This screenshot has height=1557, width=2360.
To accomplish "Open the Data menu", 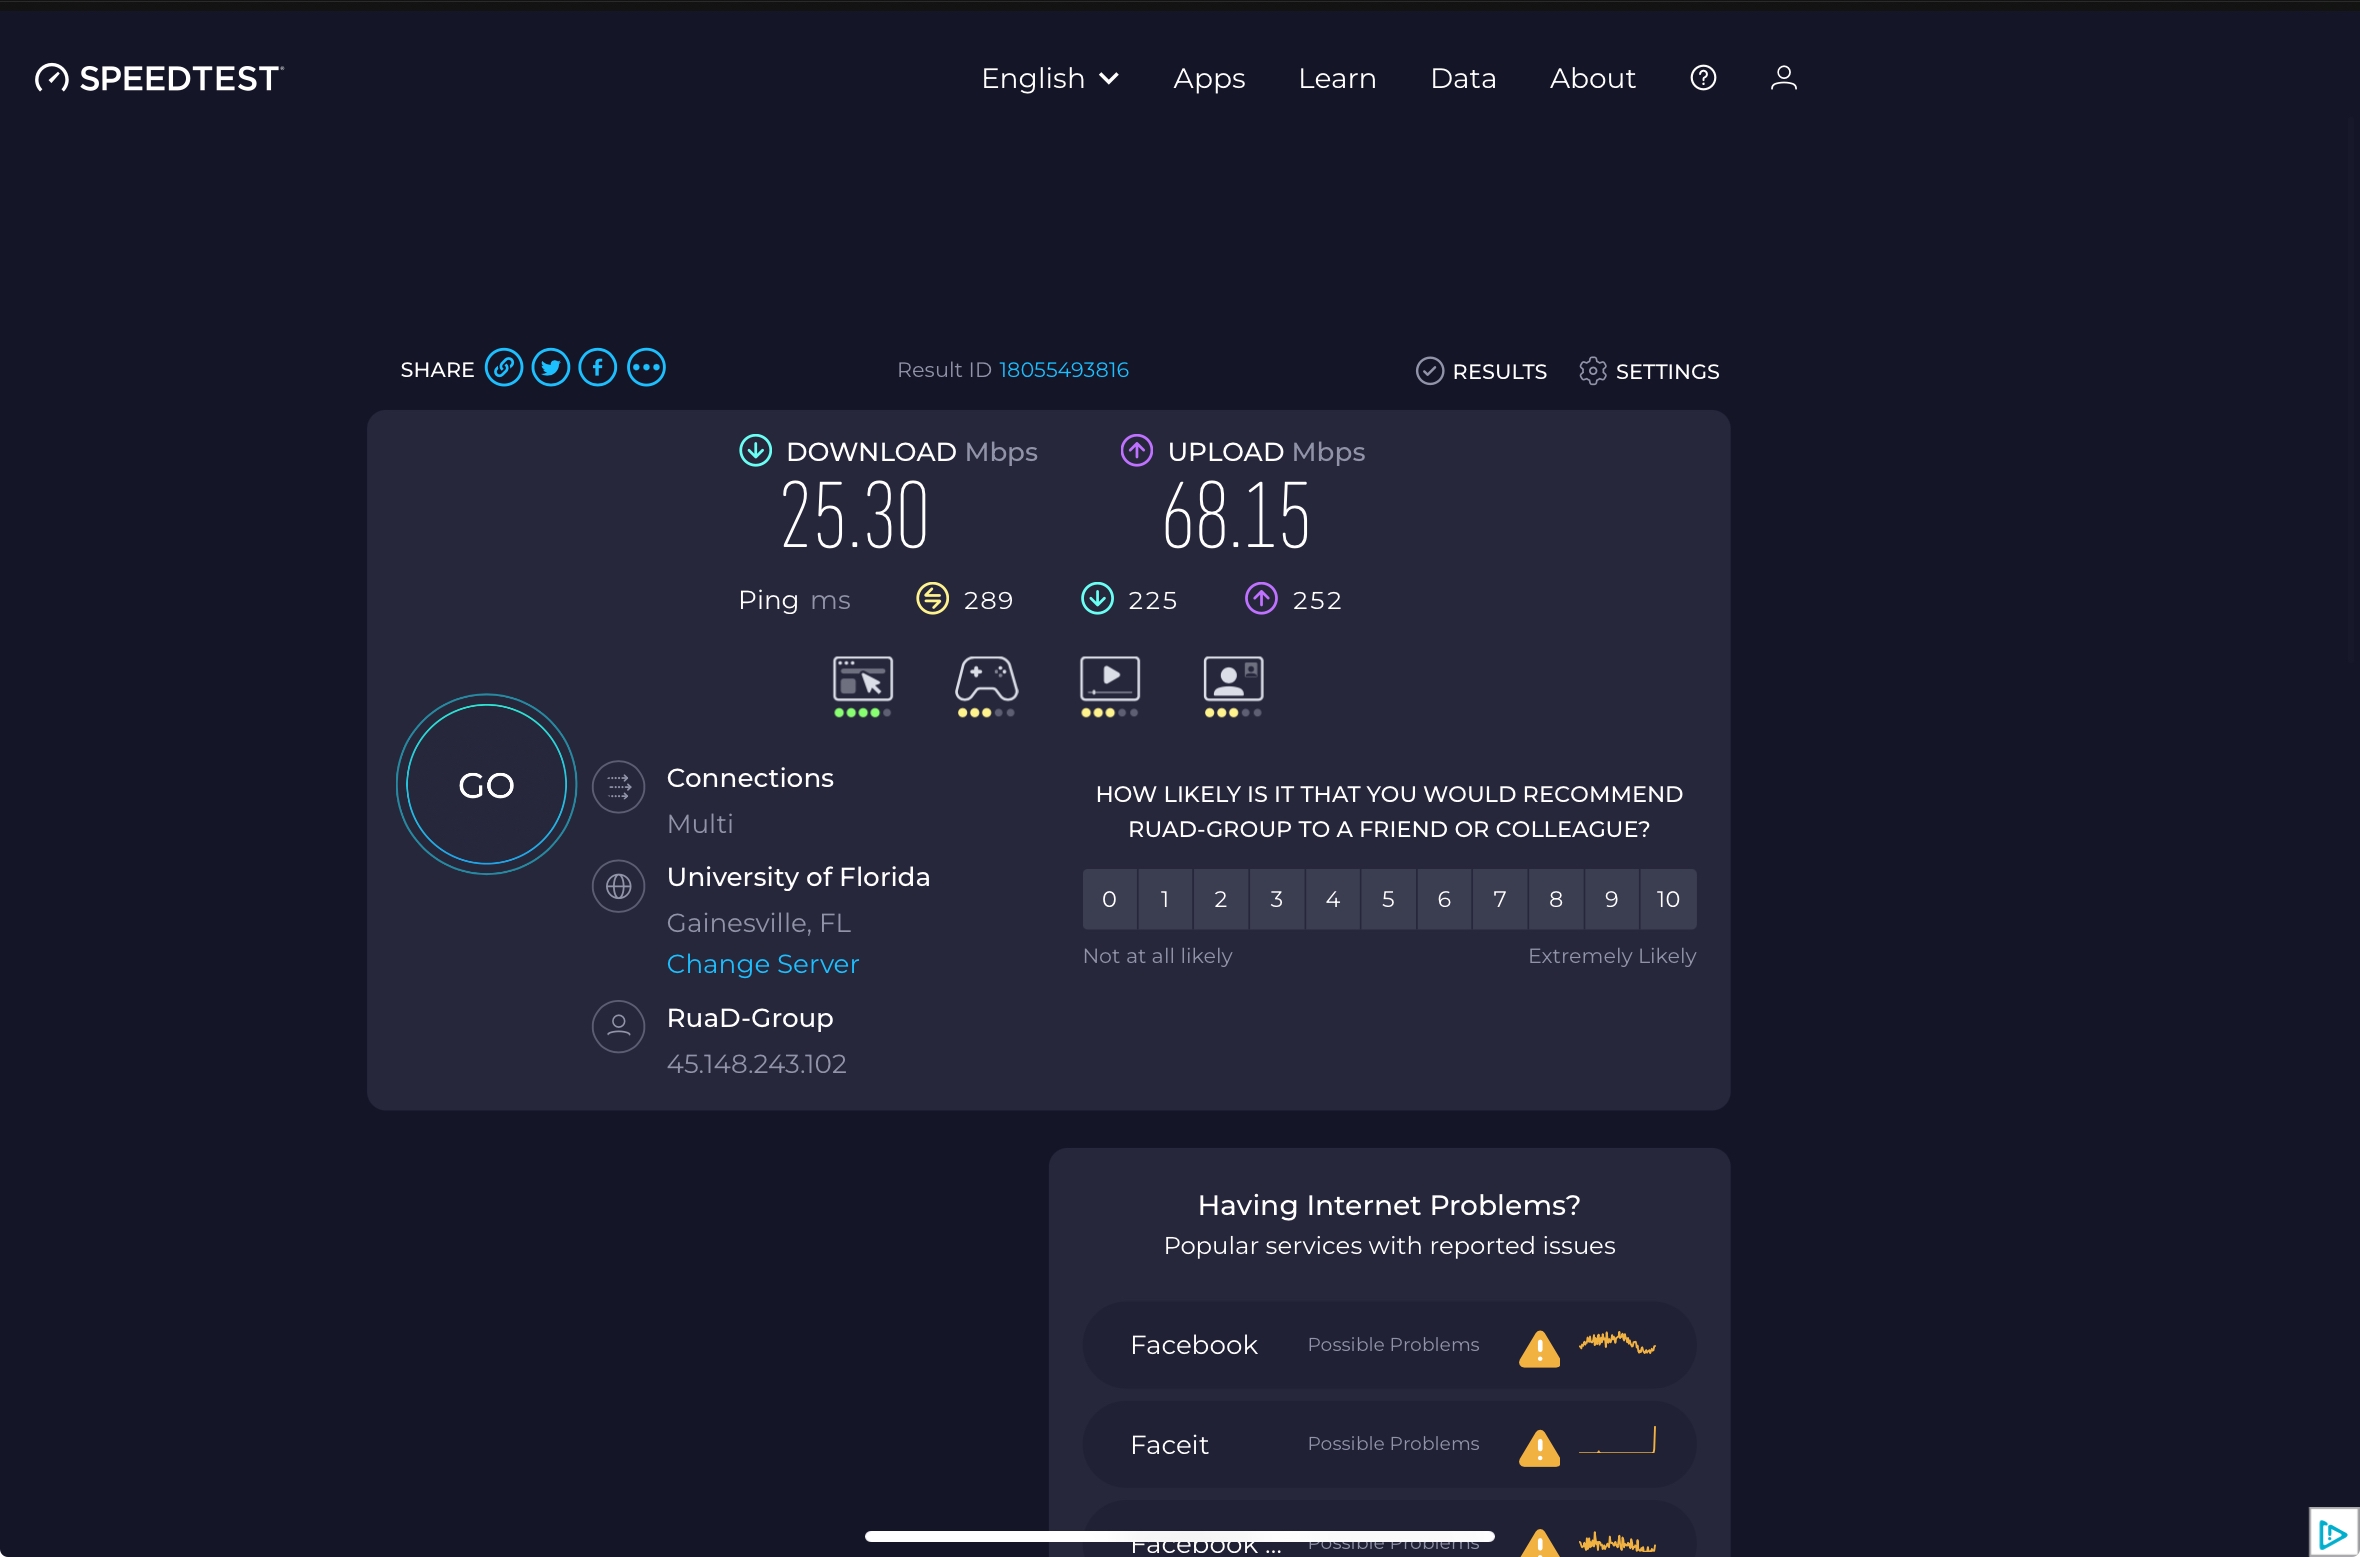I will pyautogui.click(x=1463, y=78).
